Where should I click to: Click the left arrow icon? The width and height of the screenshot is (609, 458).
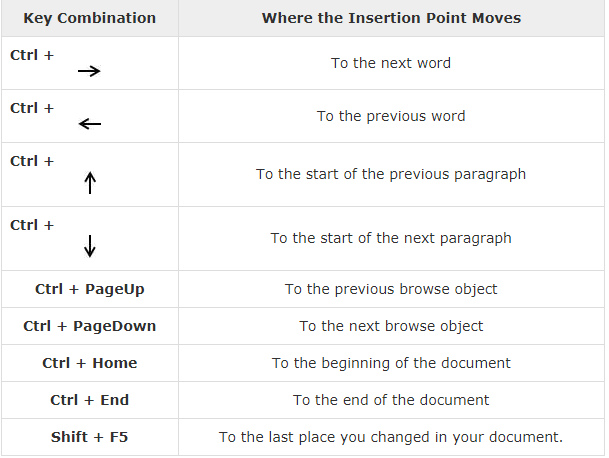pos(90,124)
